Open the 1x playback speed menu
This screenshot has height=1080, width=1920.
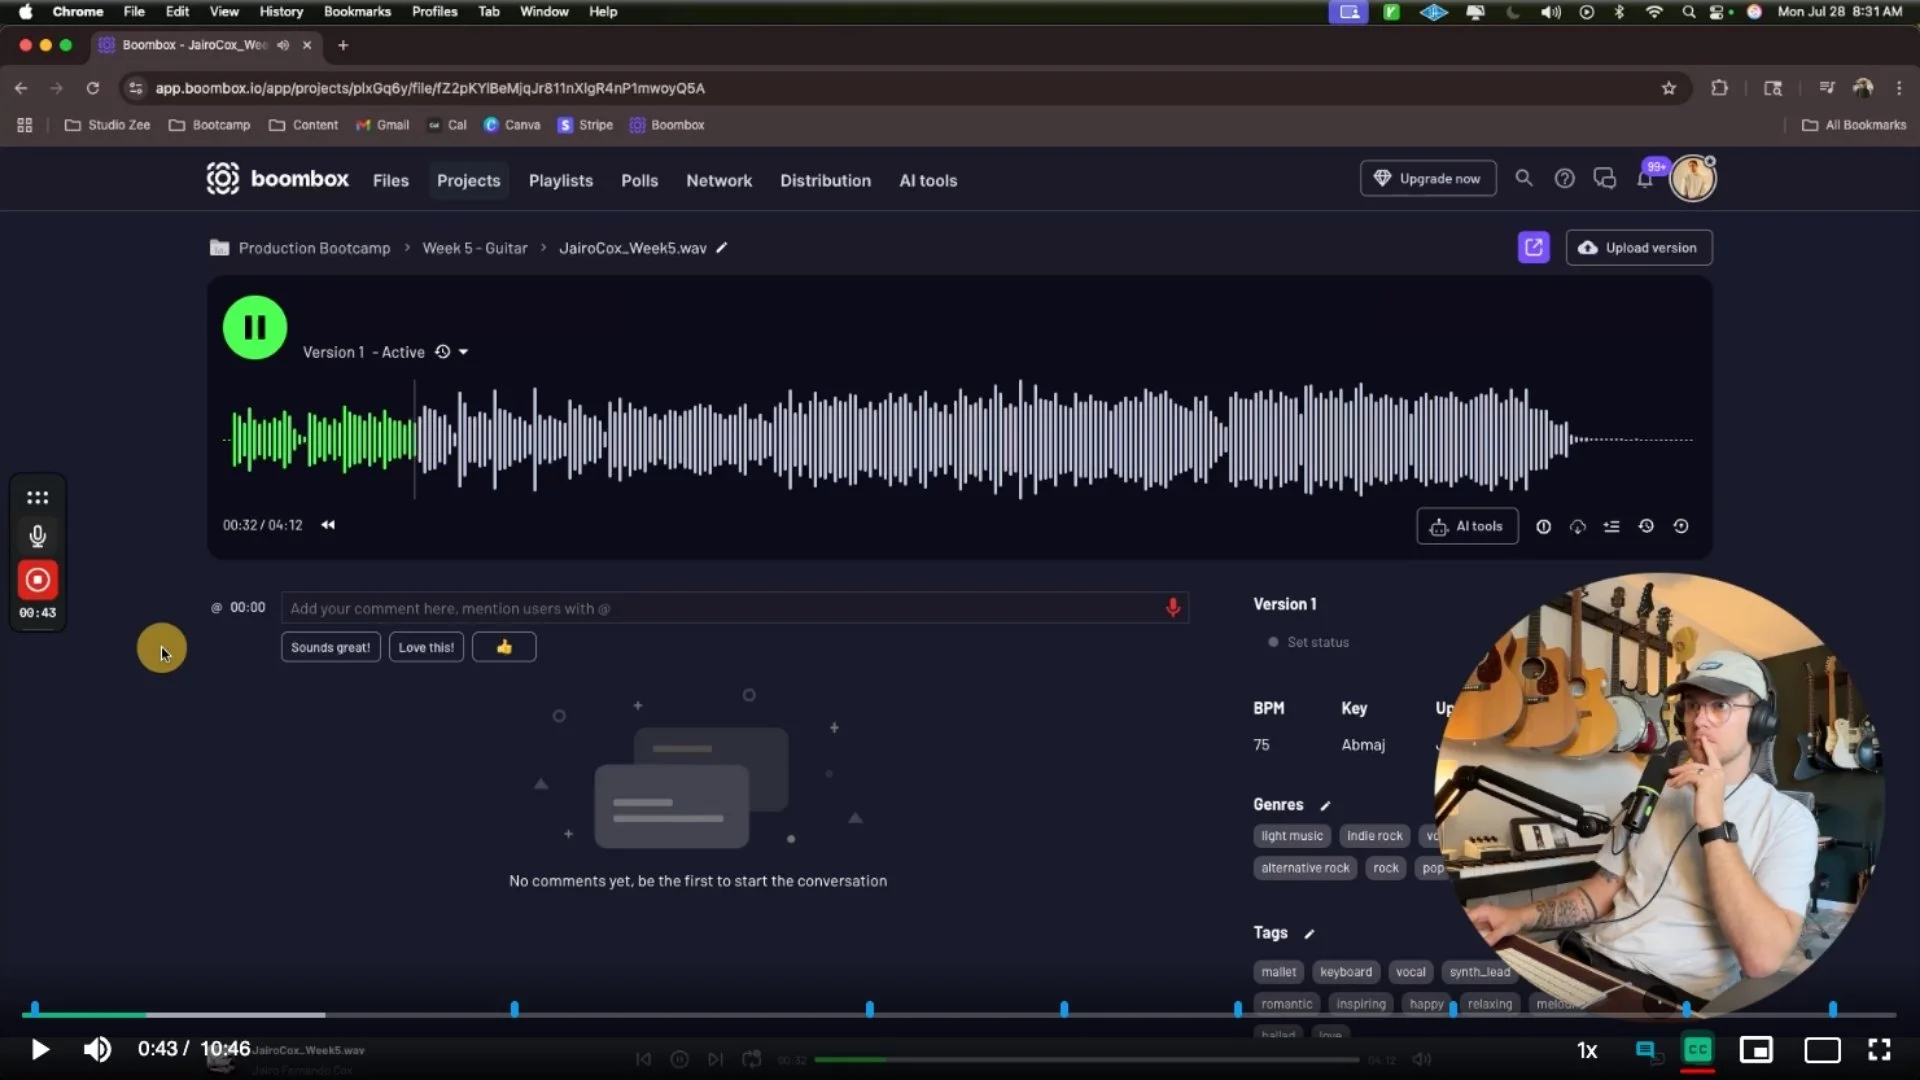coord(1587,1050)
